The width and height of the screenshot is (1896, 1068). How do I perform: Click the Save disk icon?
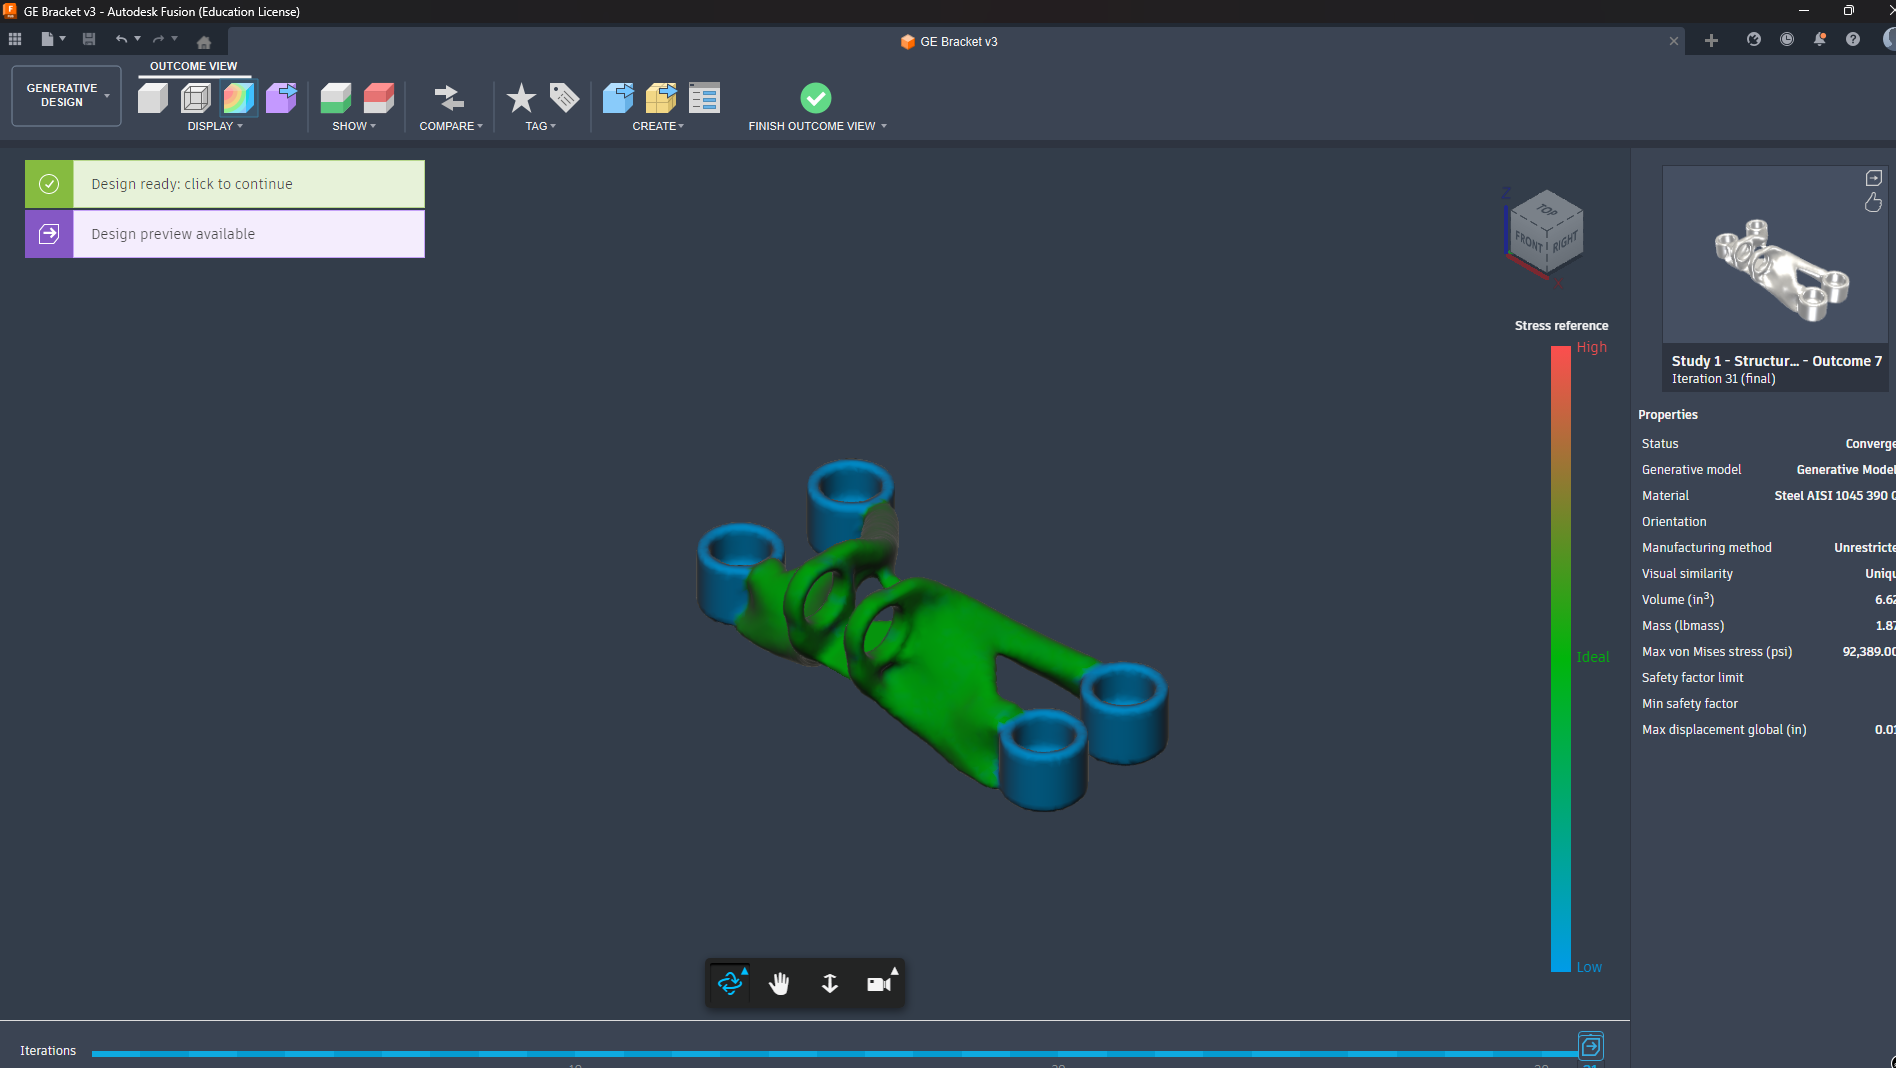[x=89, y=40]
